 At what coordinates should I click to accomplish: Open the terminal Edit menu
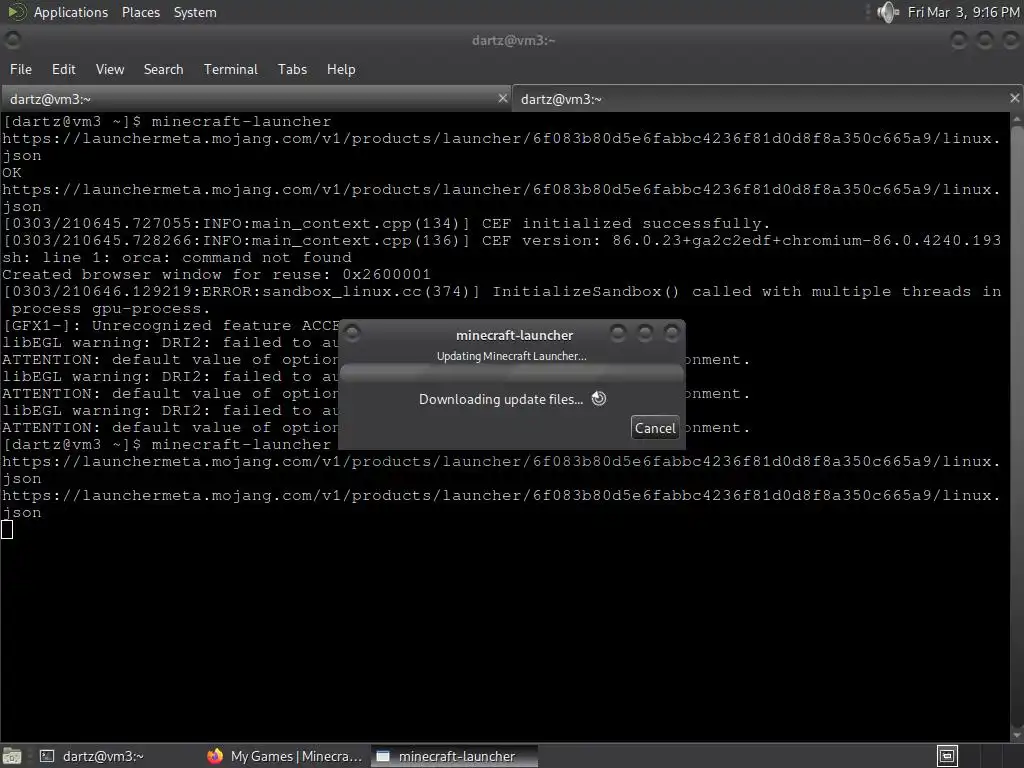click(63, 69)
